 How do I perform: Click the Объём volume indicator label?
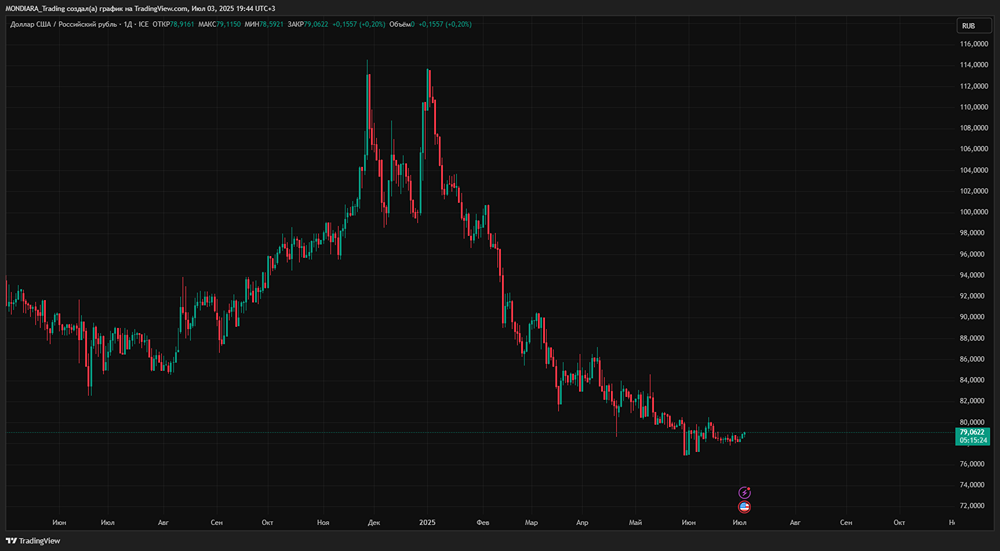coord(402,24)
